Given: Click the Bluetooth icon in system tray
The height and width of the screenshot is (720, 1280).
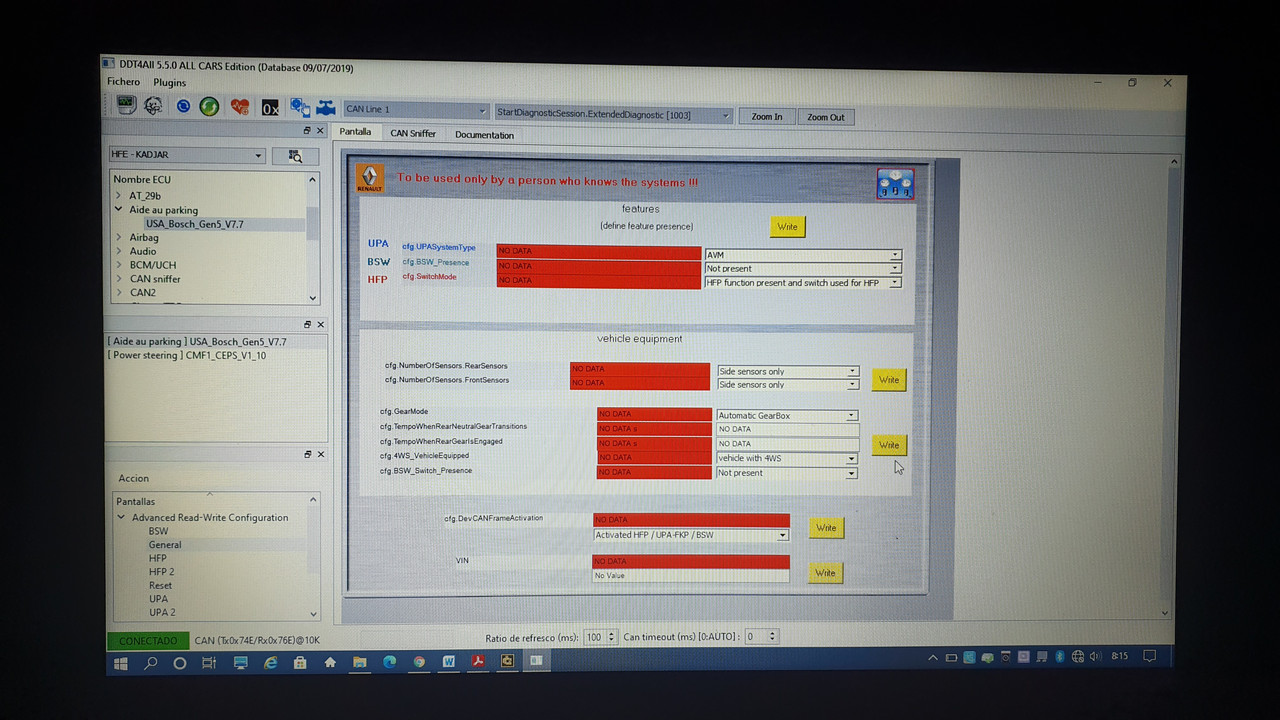Looking at the screenshot, I should pos(1060,657).
